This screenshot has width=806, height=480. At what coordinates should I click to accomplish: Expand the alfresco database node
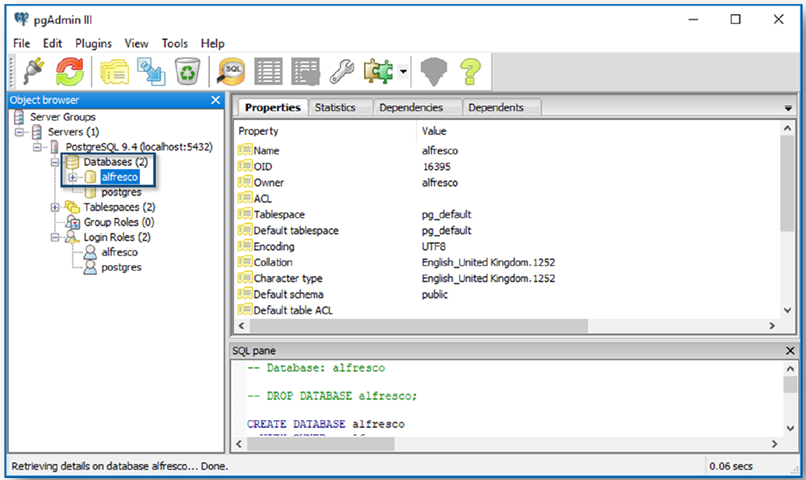pos(73,177)
